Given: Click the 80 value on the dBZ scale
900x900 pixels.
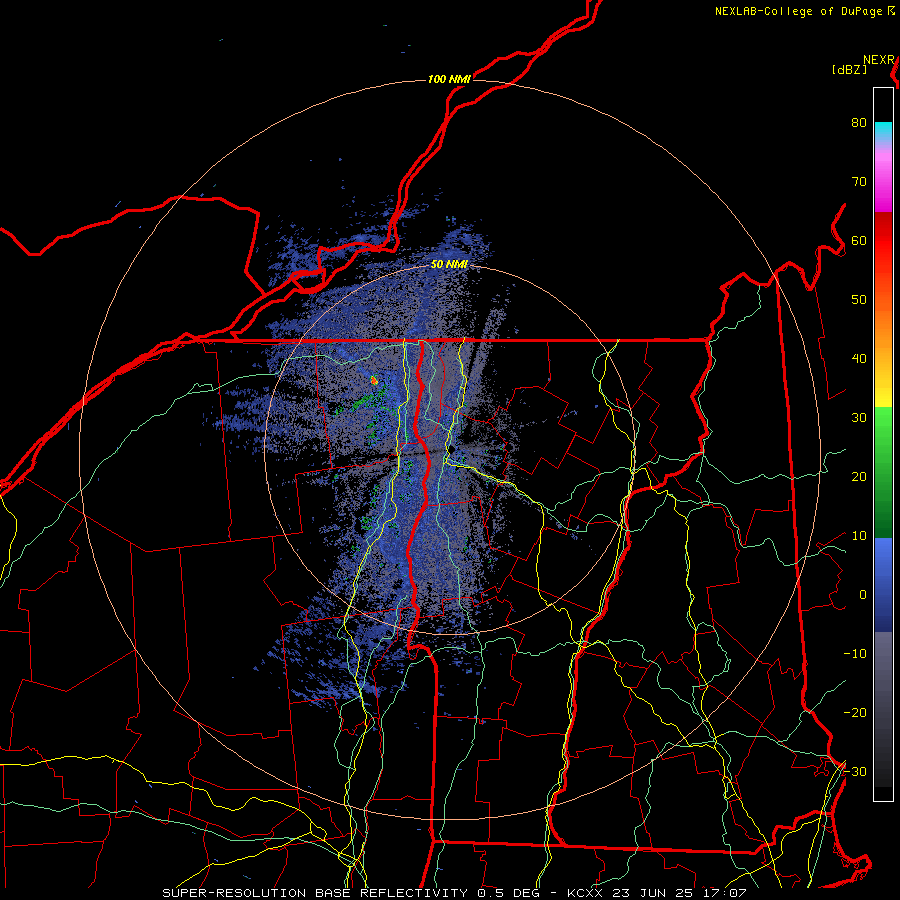Looking at the screenshot, I should [x=859, y=123].
